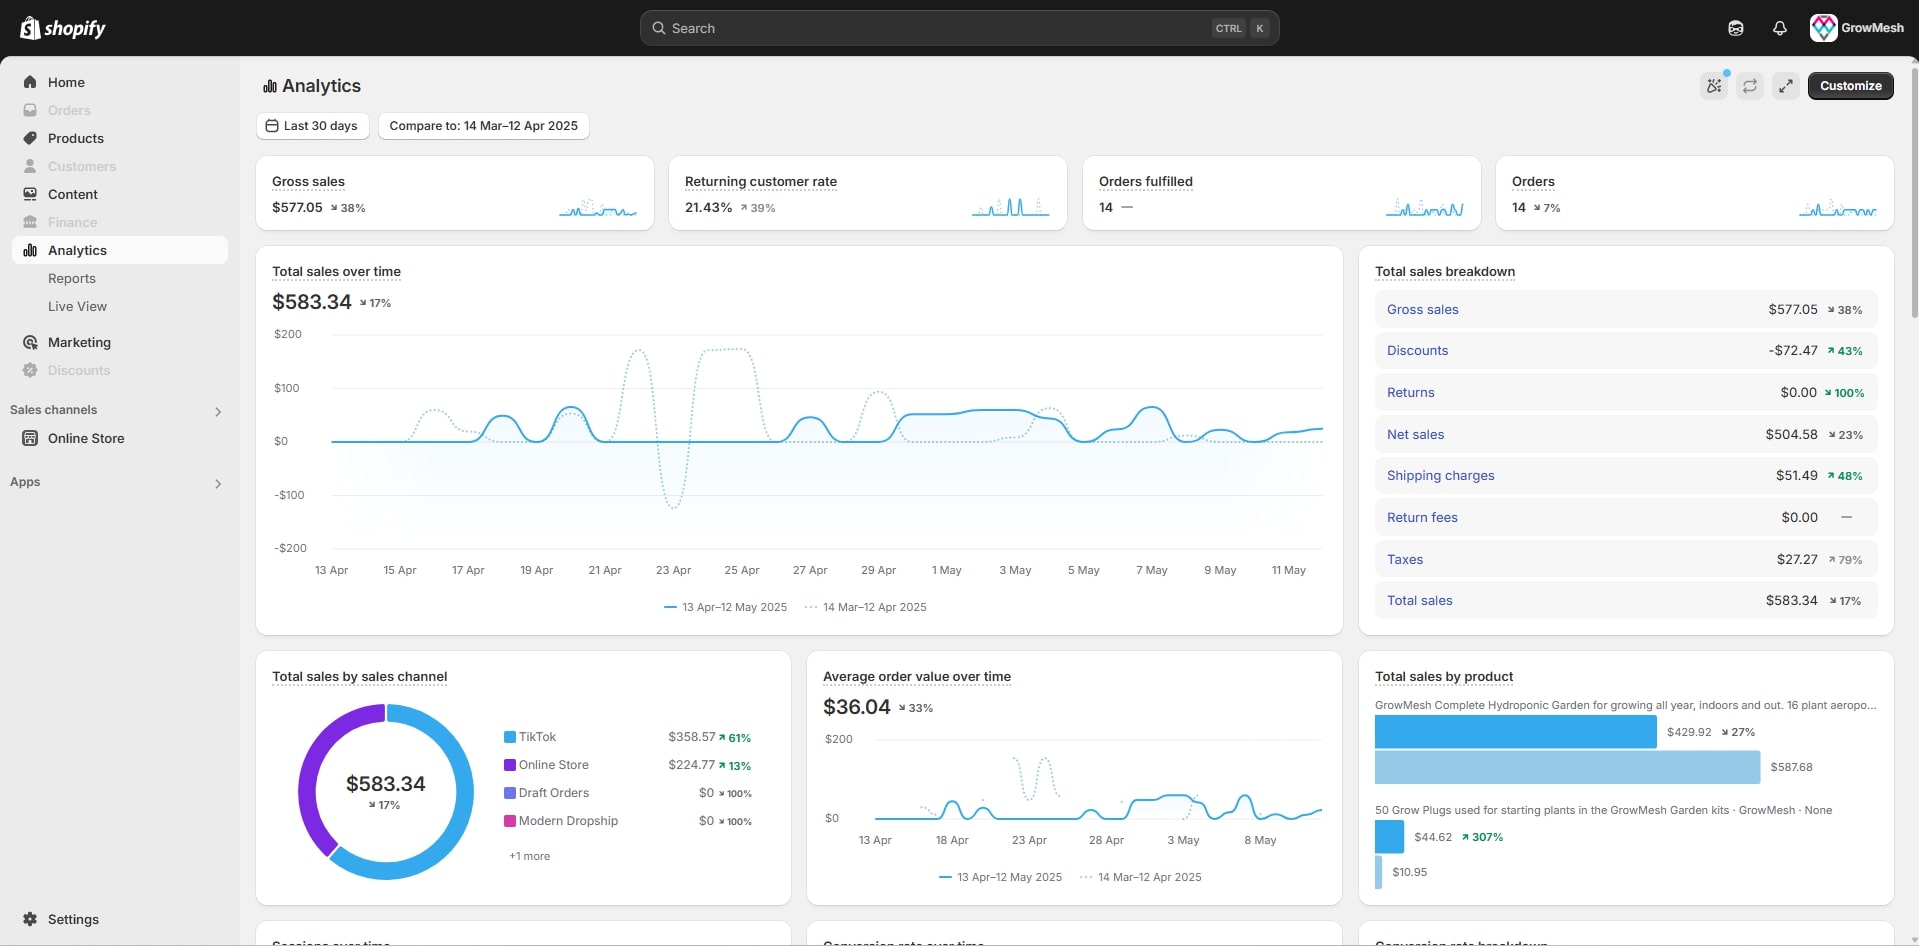
Task: Enter fullscreen using the expand arrows icon
Action: (x=1785, y=86)
